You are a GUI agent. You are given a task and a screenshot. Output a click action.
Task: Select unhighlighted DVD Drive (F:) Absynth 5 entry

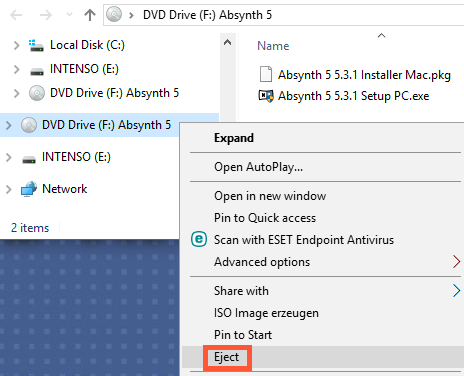tap(114, 93)
